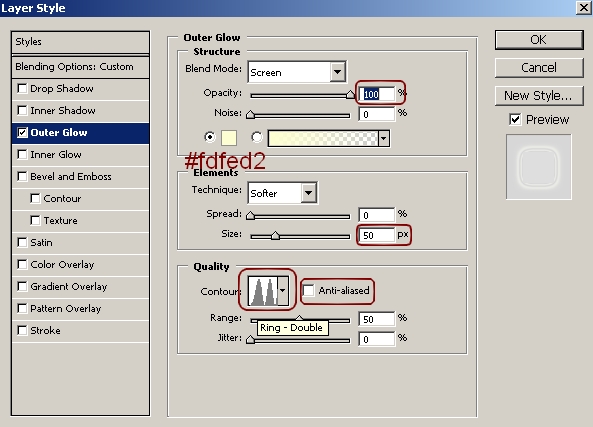Open the Styles panel entry
This screenshot has height=427, width=593.
pos(80,42)
